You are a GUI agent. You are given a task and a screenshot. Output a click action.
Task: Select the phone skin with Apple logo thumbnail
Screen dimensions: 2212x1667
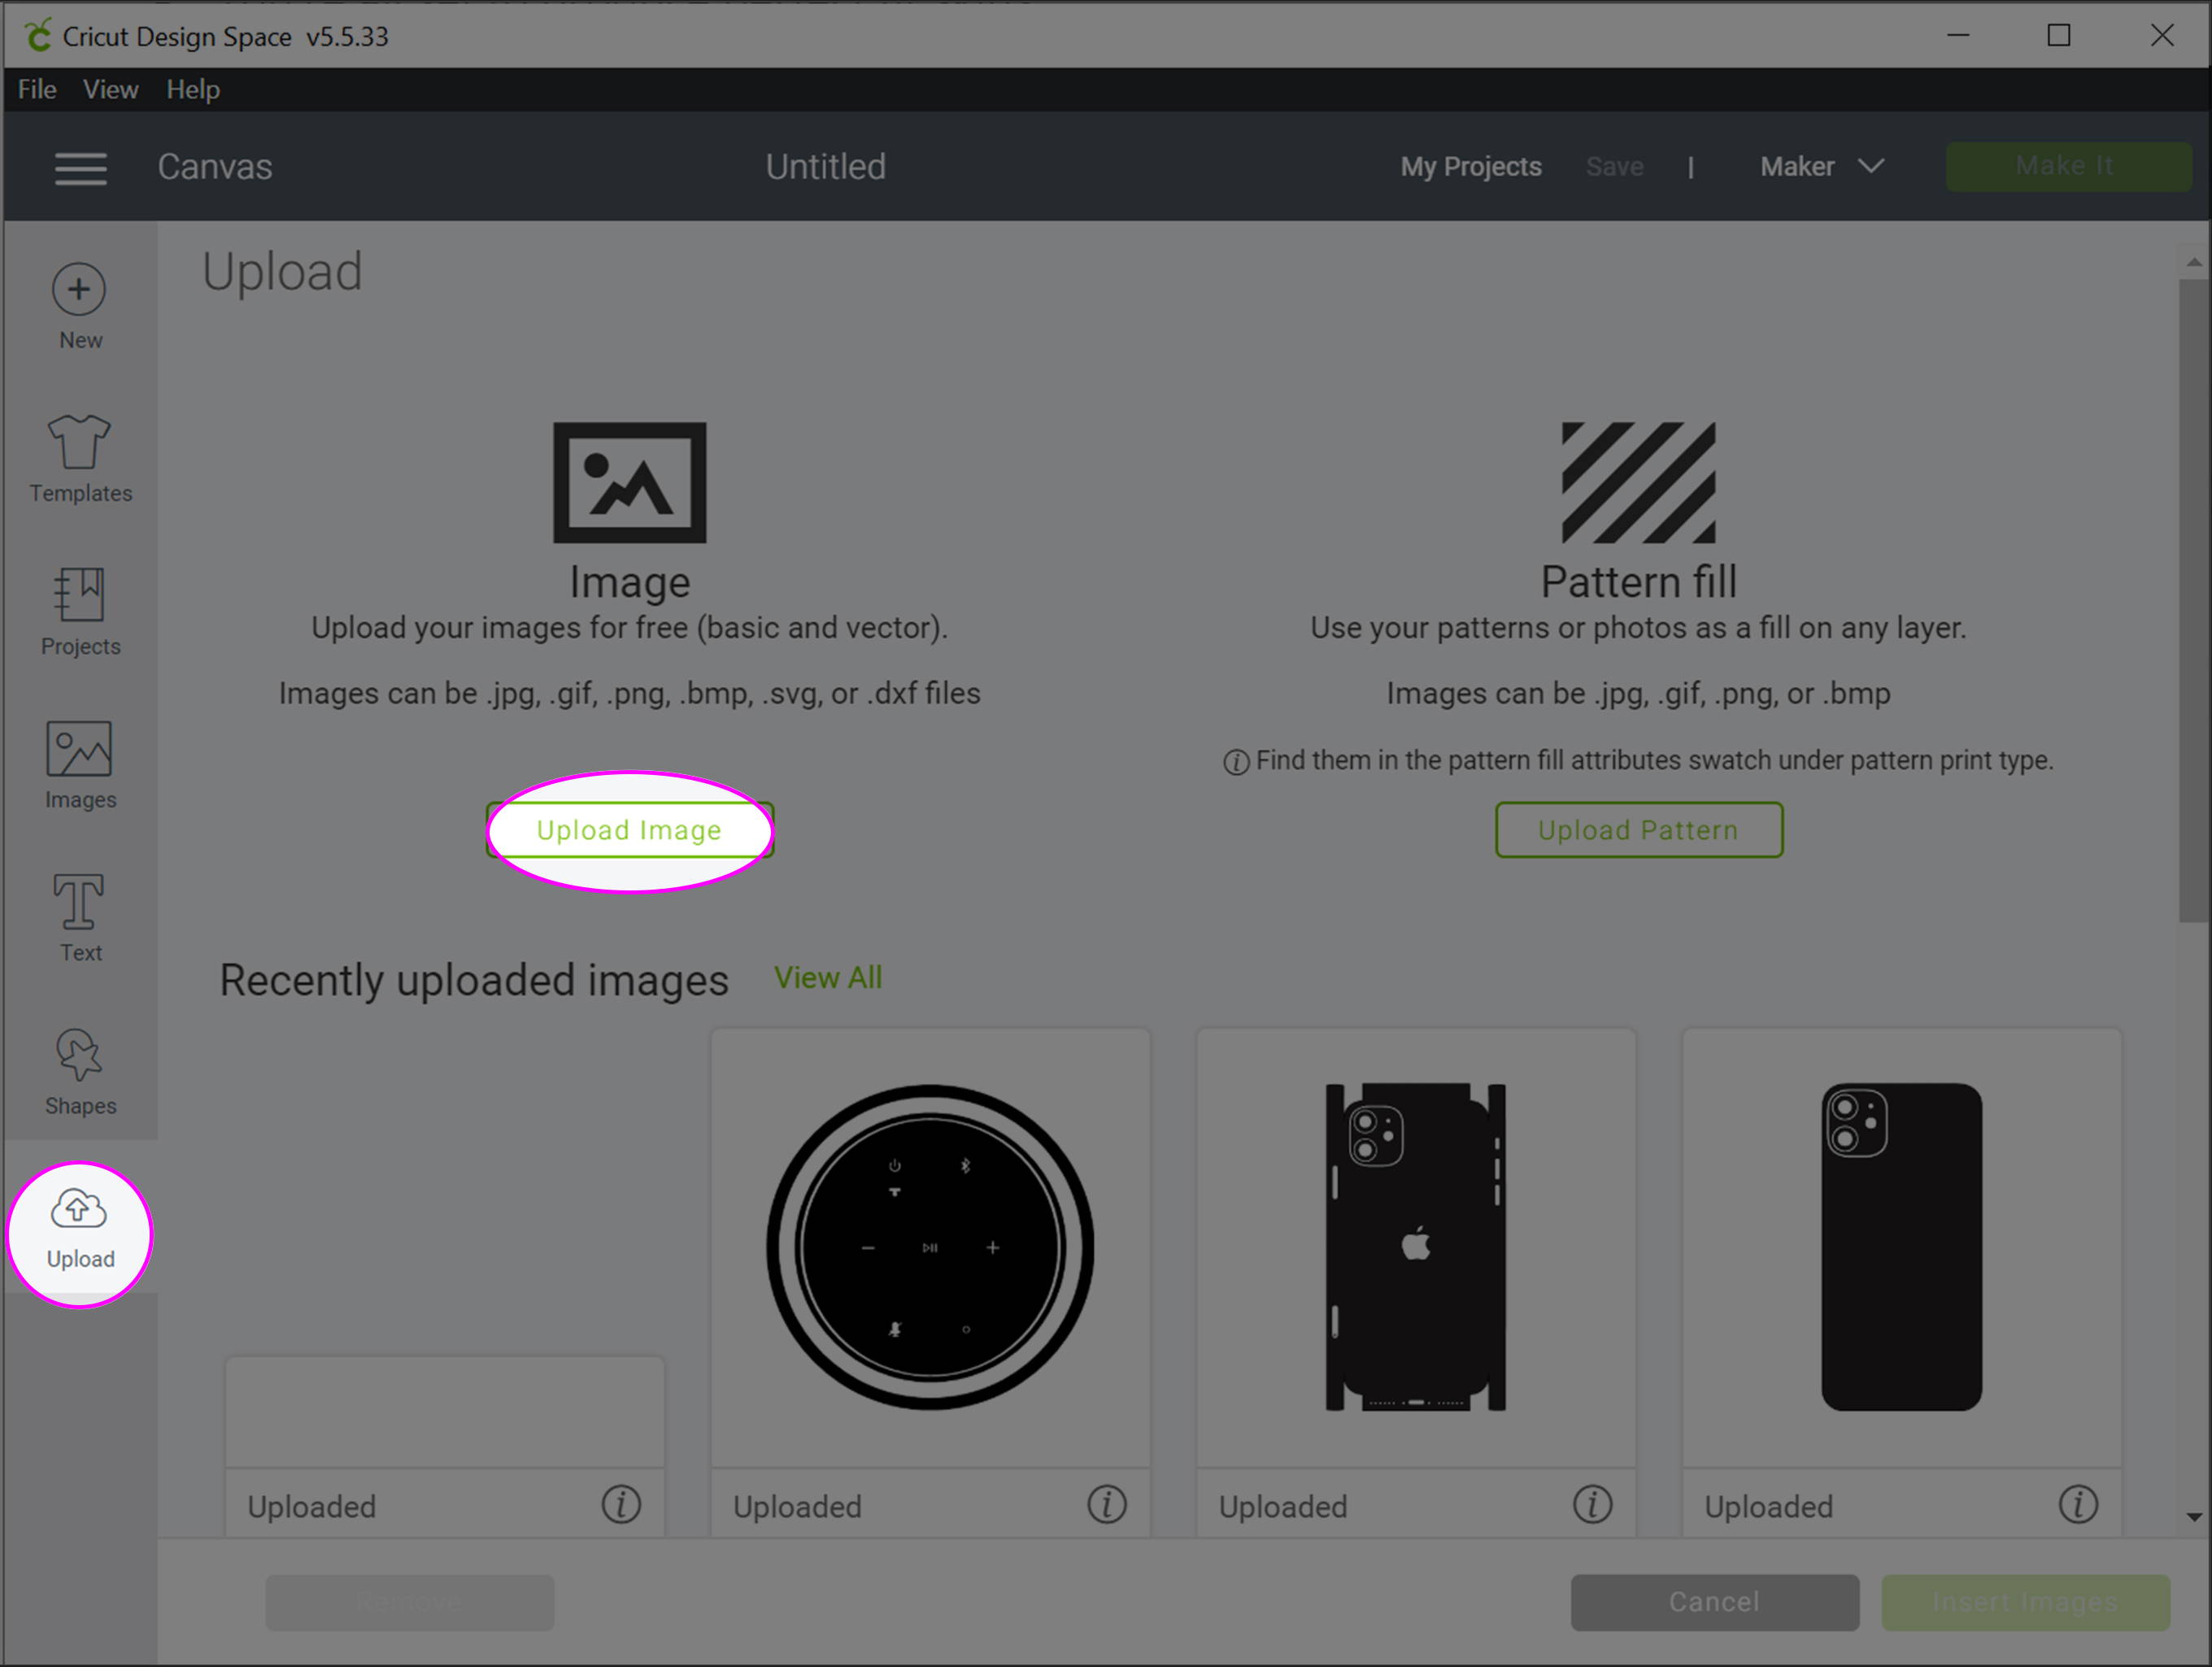point(1415,1247)
